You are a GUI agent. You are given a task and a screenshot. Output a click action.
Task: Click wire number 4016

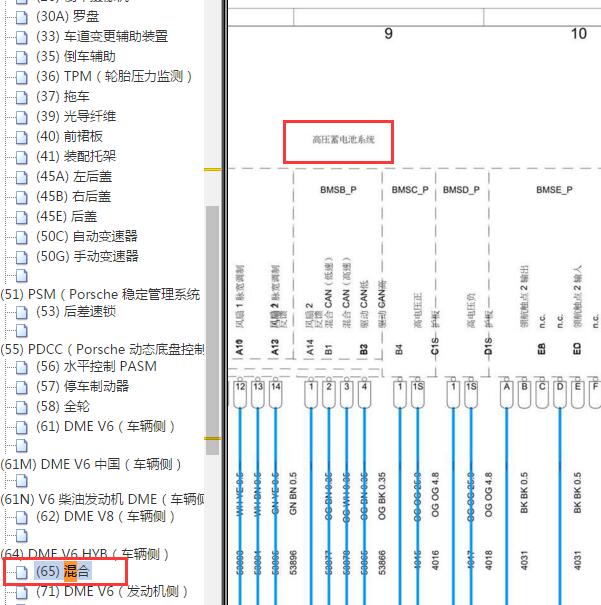coord(435,560)
